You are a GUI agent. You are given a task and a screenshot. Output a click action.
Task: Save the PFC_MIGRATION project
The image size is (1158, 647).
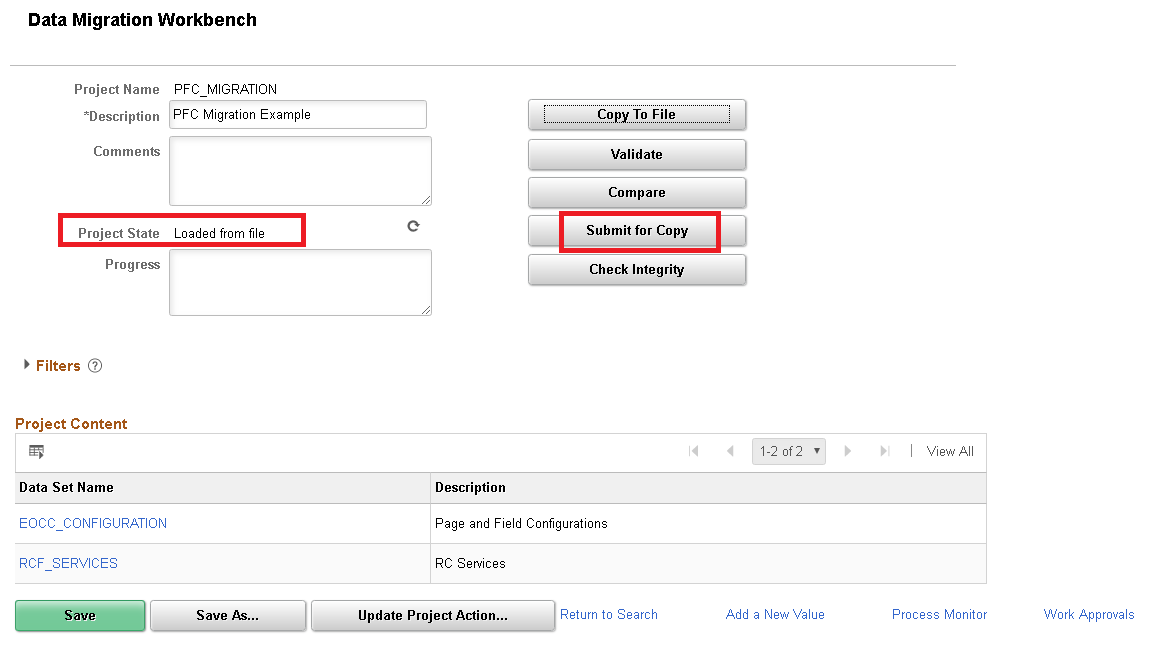click(79, 615)
